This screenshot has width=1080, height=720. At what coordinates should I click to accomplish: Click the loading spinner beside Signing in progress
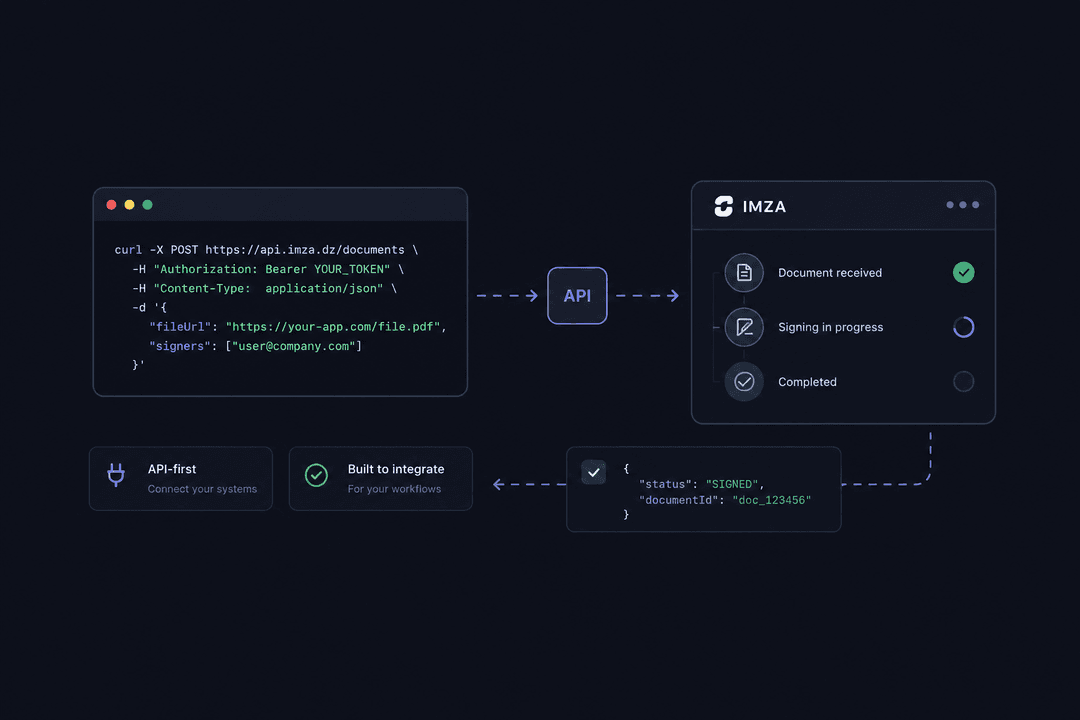coord(963,327)
